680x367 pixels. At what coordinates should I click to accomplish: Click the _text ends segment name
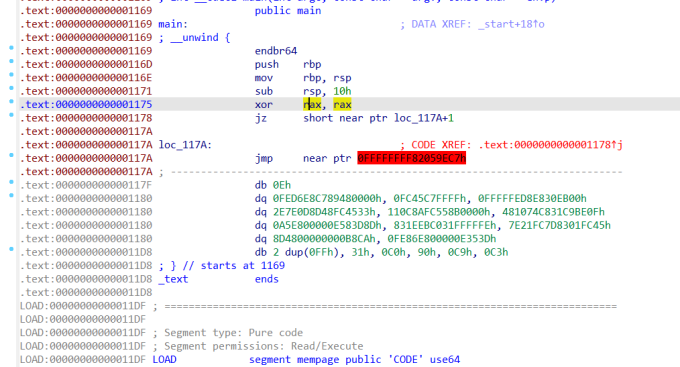point(173,279)
